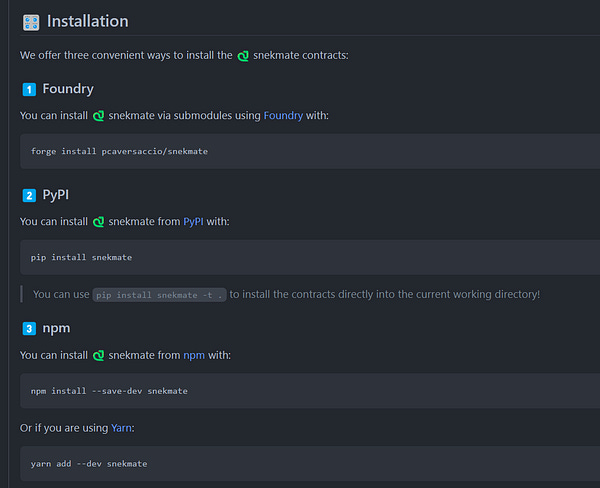Viewport: 600px width, 488px height.
Task: Open the PyPI hyperlink in the sentence
Action: pos(193,222)
